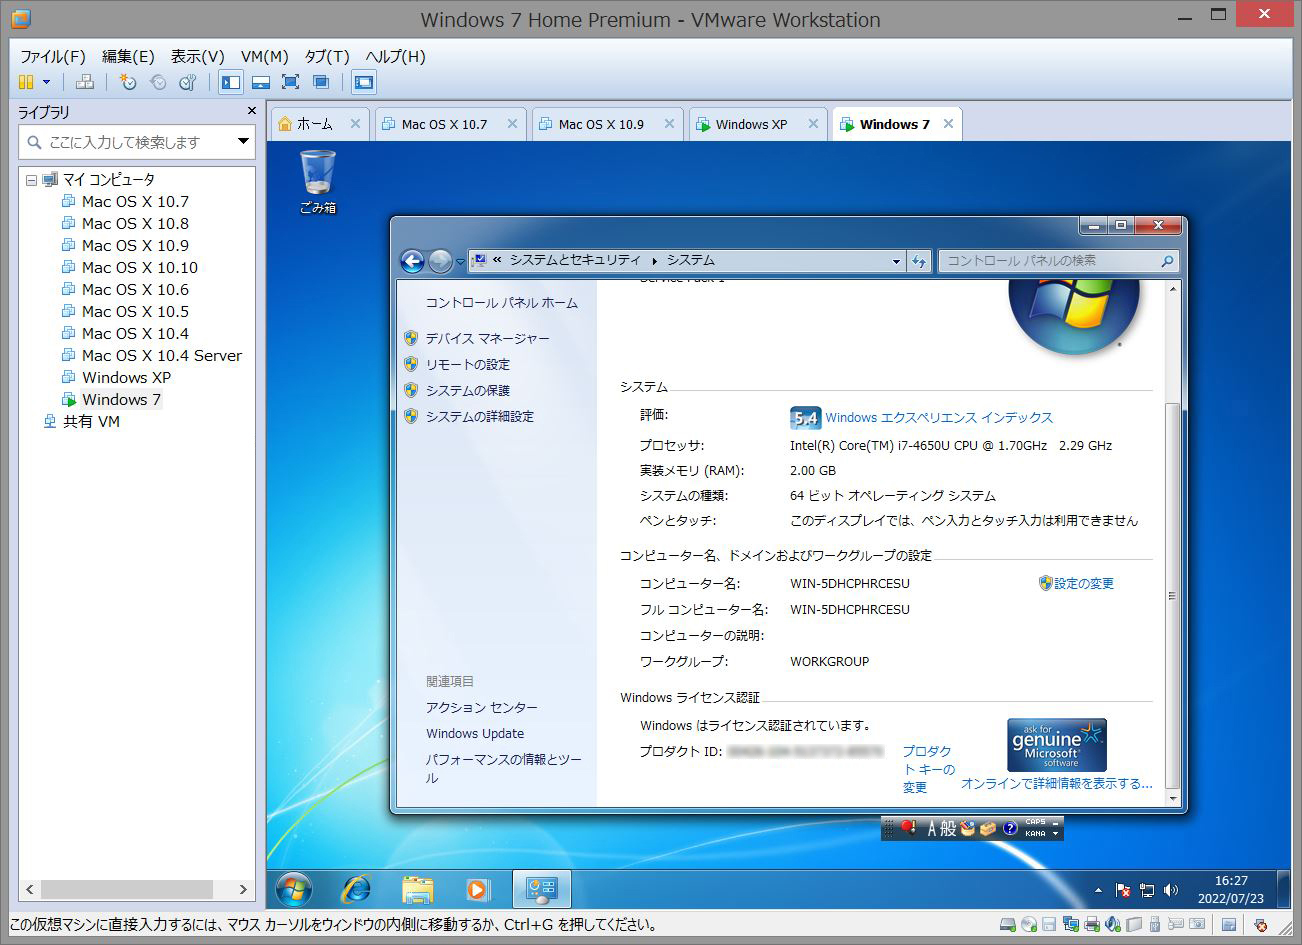Close the Windows XP tab
Image resolution: width=1302 pixels, height=945 pixels.
coord(813,124)
